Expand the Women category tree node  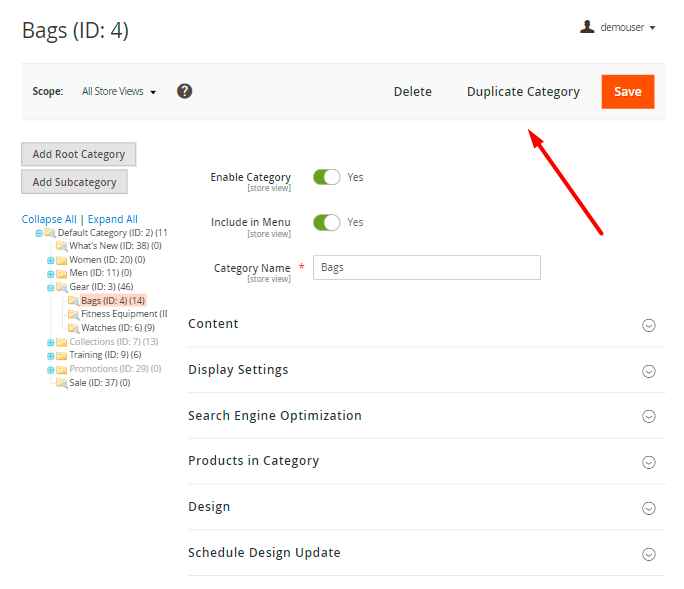click(x=50, y=260)
